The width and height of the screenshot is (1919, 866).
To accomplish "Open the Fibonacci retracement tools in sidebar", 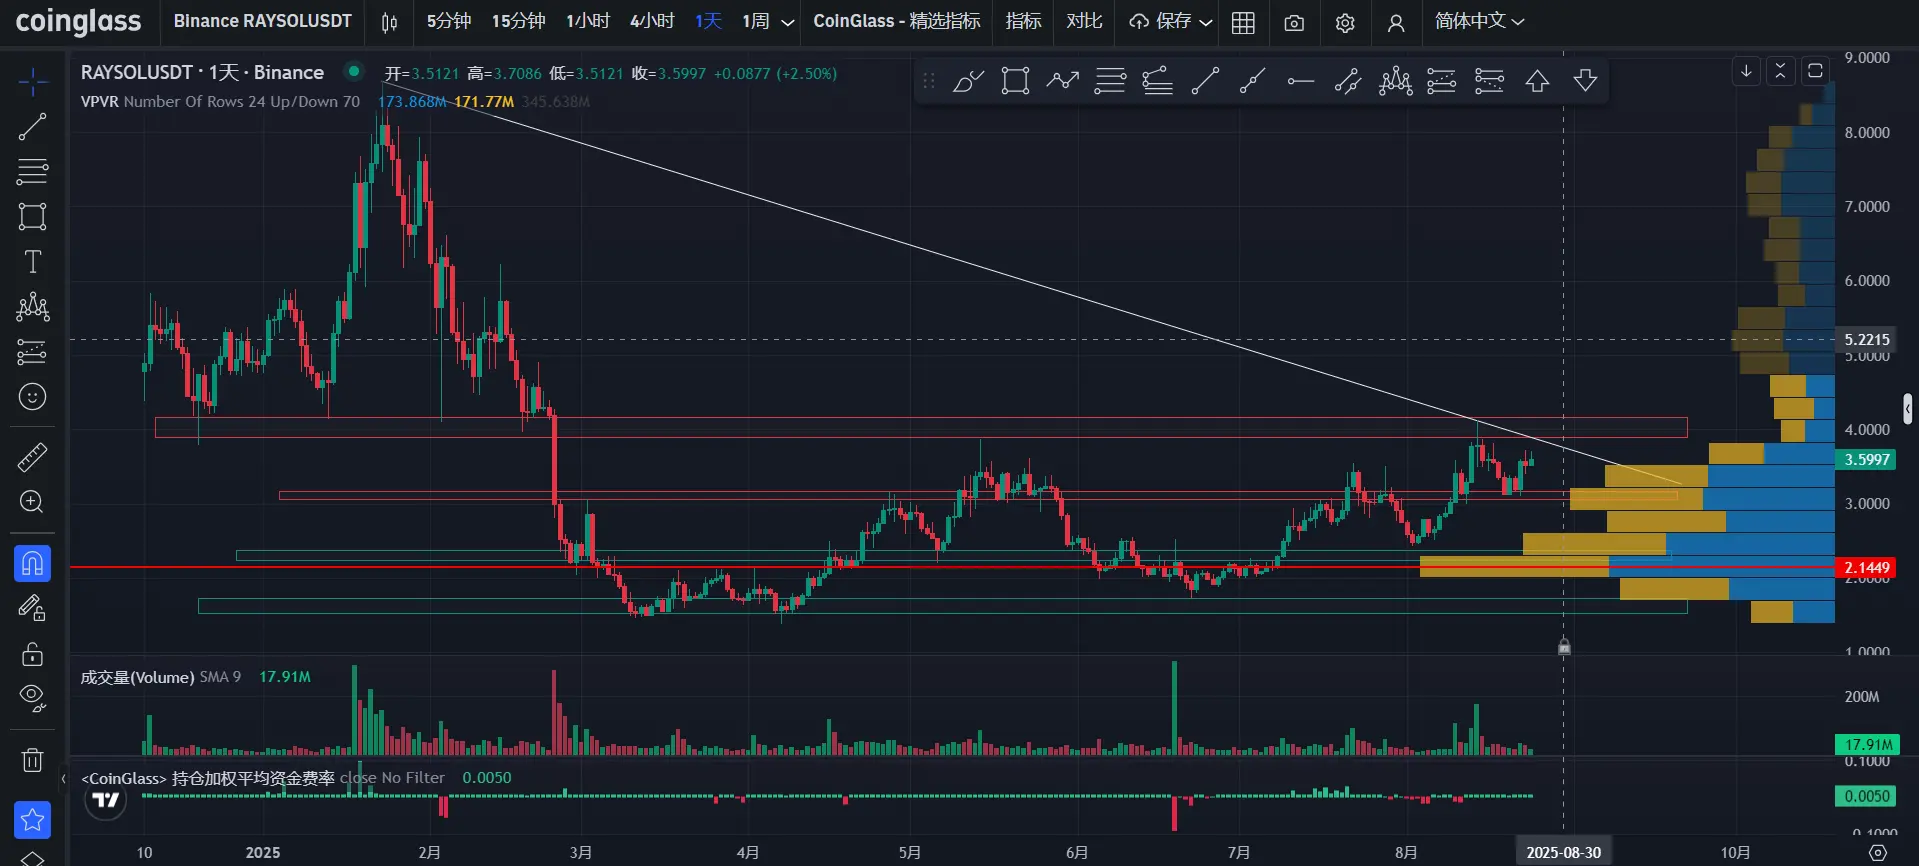I will point(32,172).
